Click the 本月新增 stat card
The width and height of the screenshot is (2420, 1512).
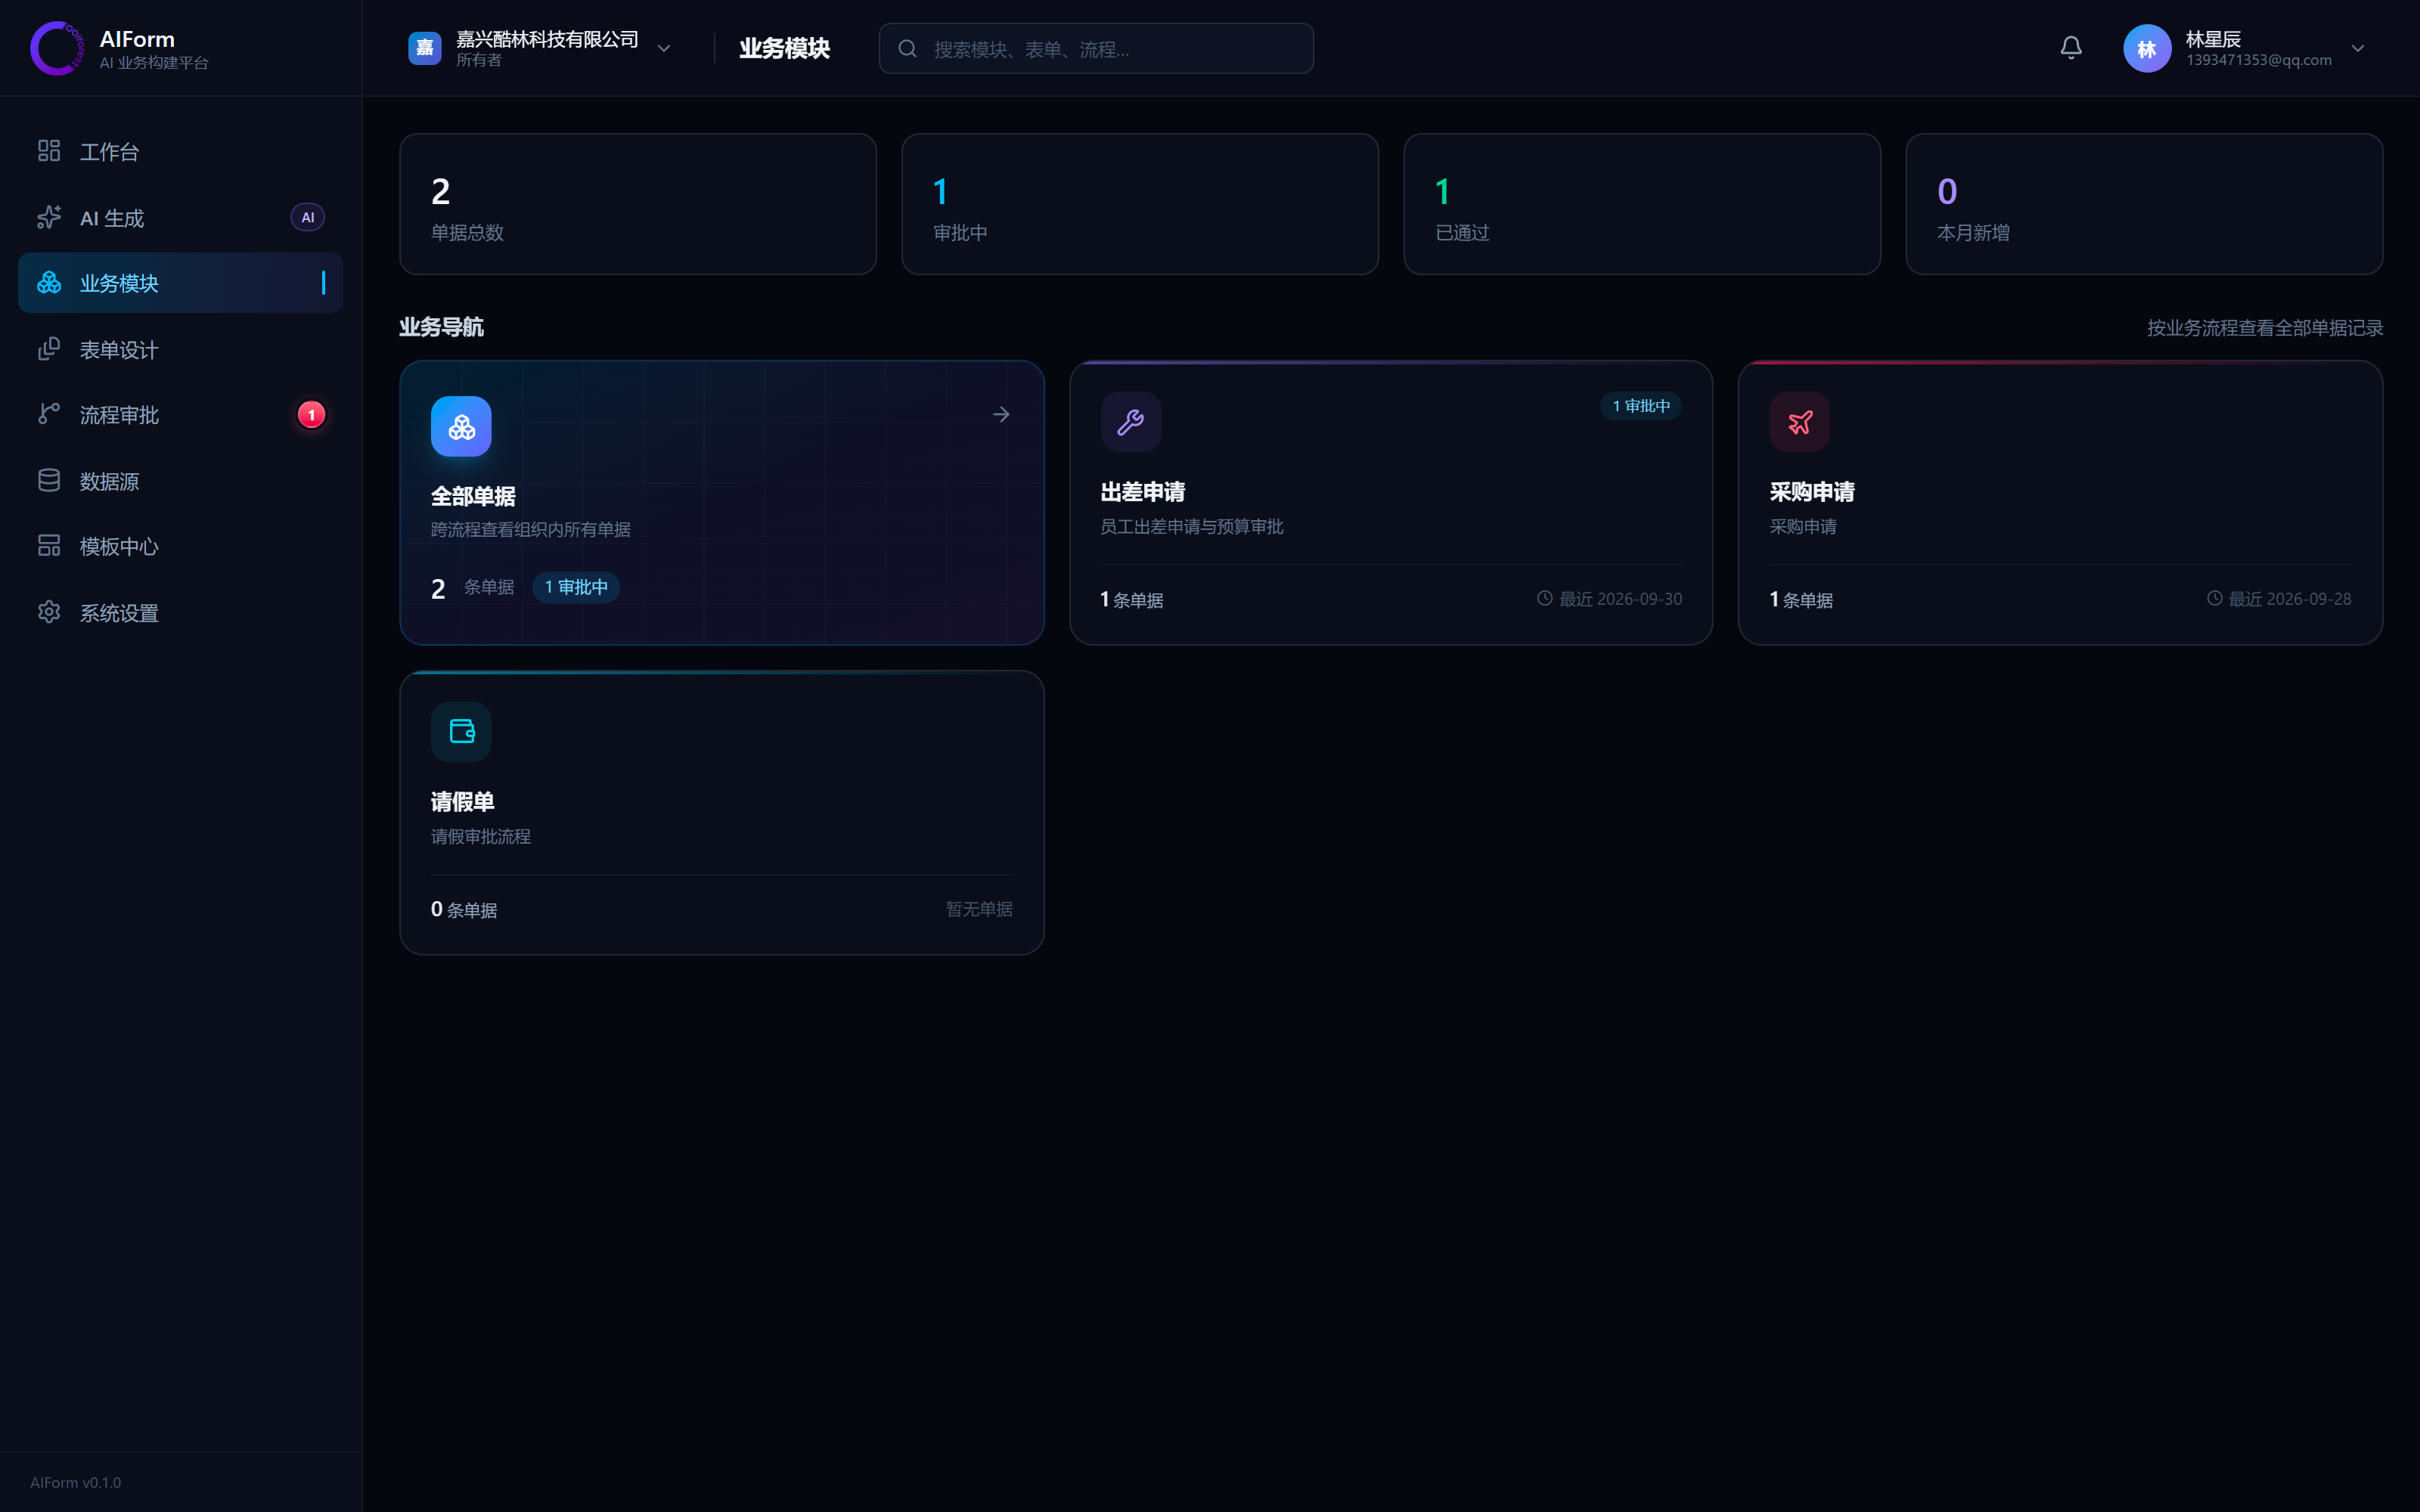click(2144, 204)
